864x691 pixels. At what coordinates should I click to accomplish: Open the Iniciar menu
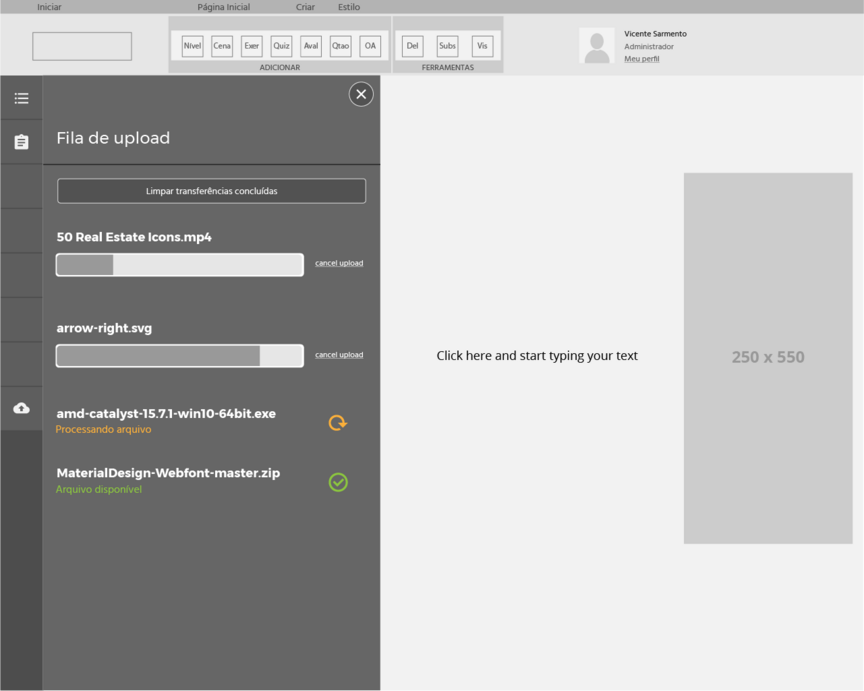[49, 7]
